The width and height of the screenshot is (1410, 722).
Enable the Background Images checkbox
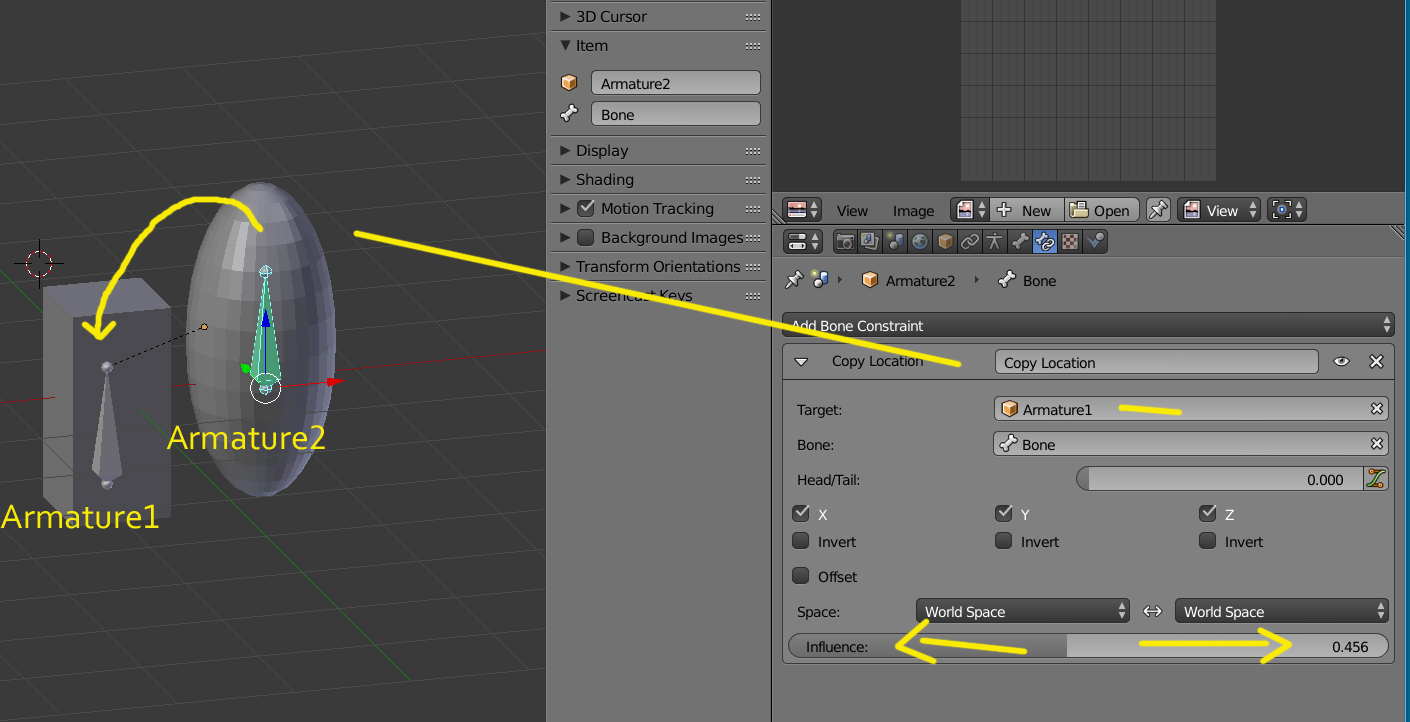tap(586, 237)
